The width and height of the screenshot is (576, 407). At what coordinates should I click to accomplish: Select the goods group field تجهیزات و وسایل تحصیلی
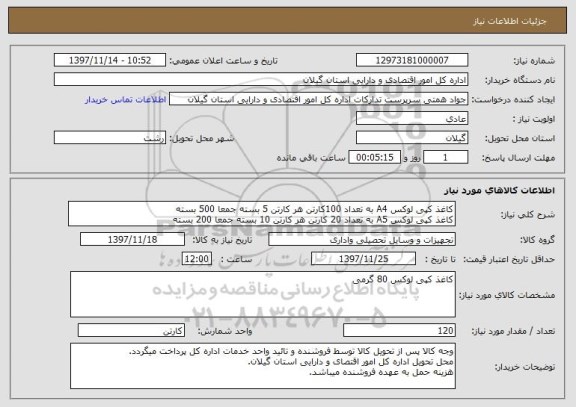[x=362, y=239]
